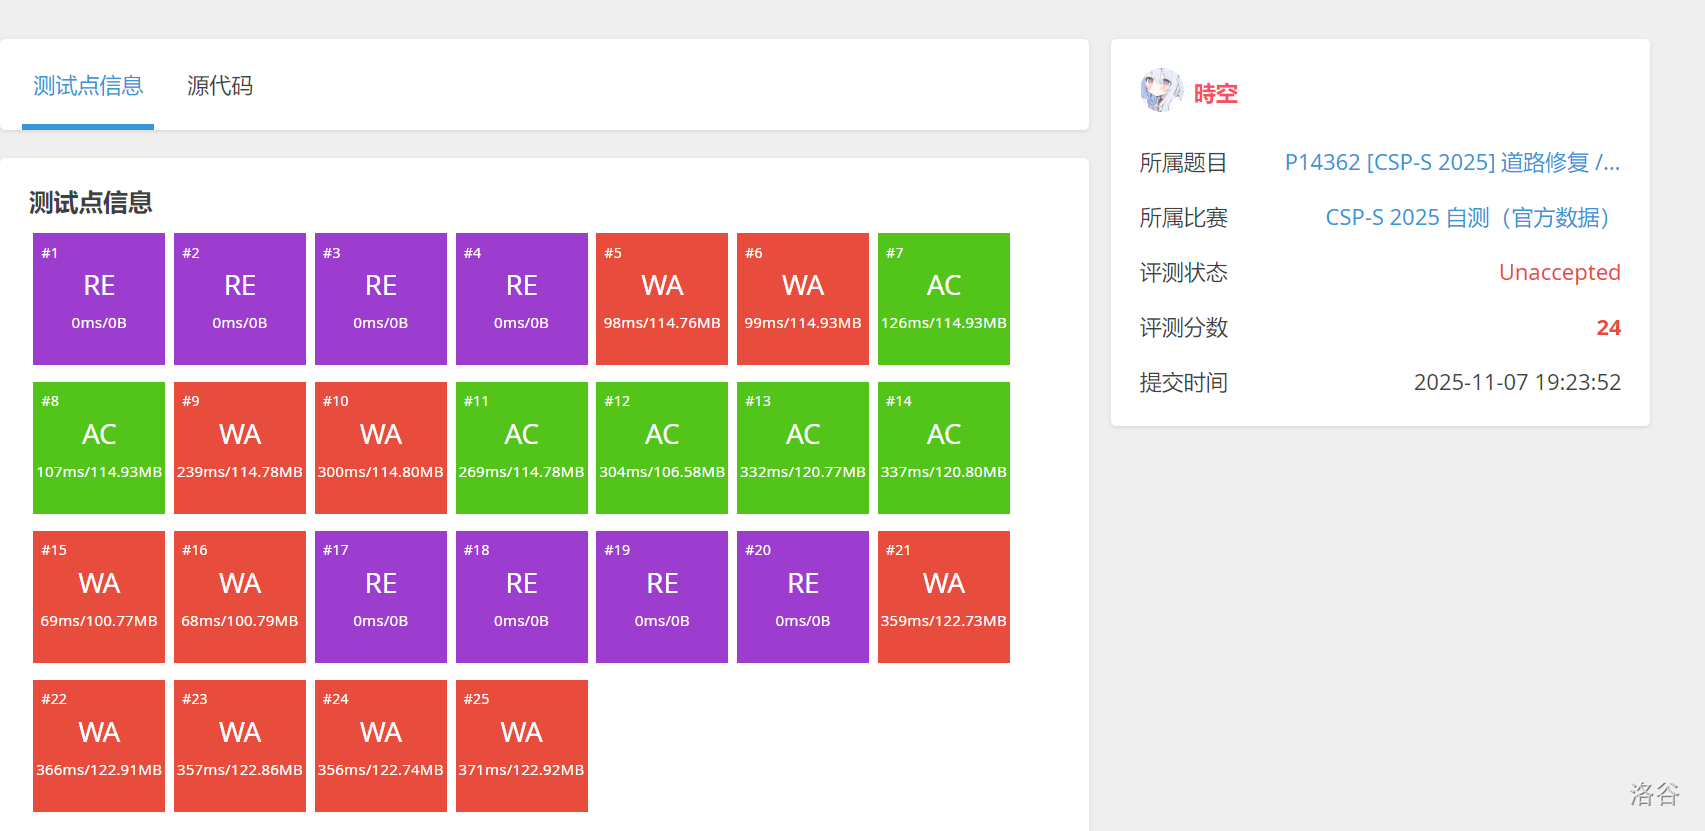Click test case #3 RE tile
The image size is (1705, 831).
click(380, 299)
